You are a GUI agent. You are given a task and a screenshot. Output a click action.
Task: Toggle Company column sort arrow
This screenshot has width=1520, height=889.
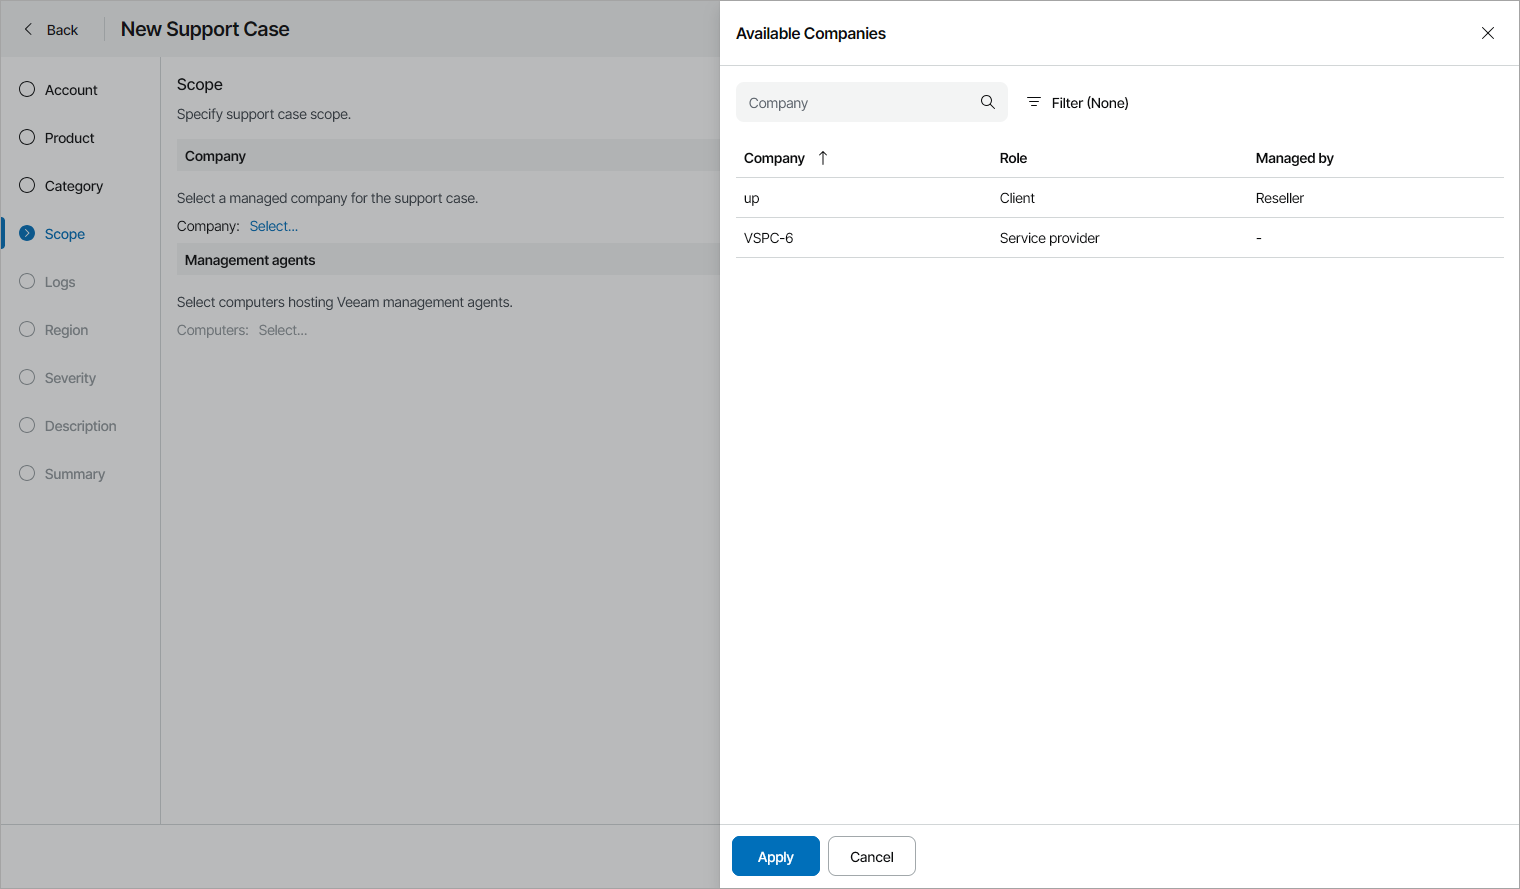823,158
